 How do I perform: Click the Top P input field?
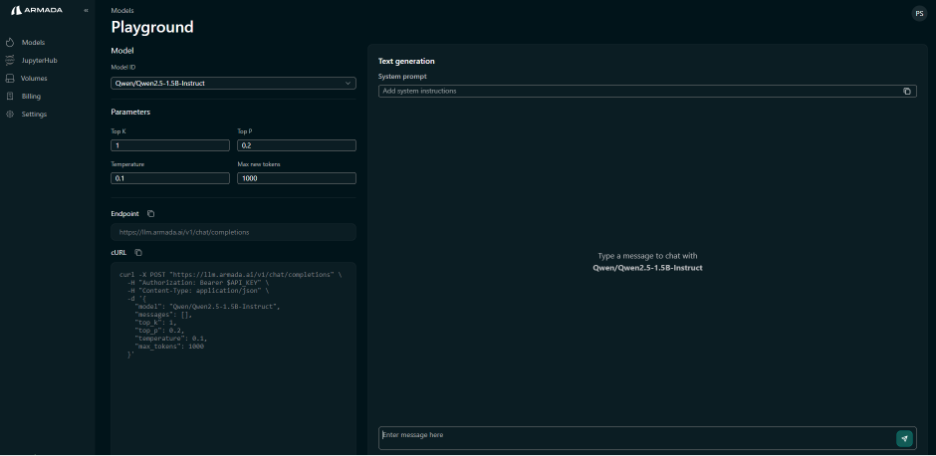297,146
